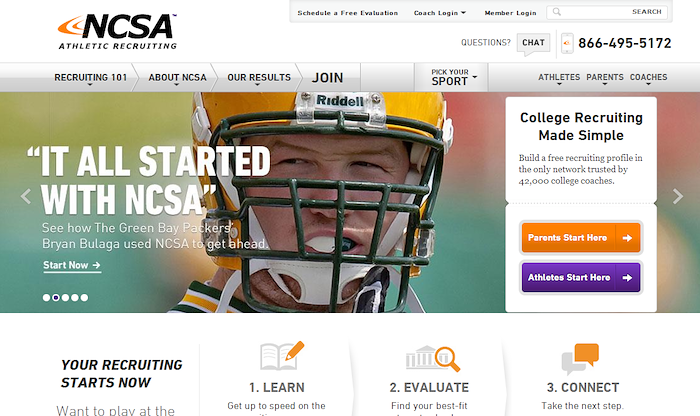Expand the Recruiting 101 menu
The width and height of the screenshot is (700, 416).
[91, 78]
